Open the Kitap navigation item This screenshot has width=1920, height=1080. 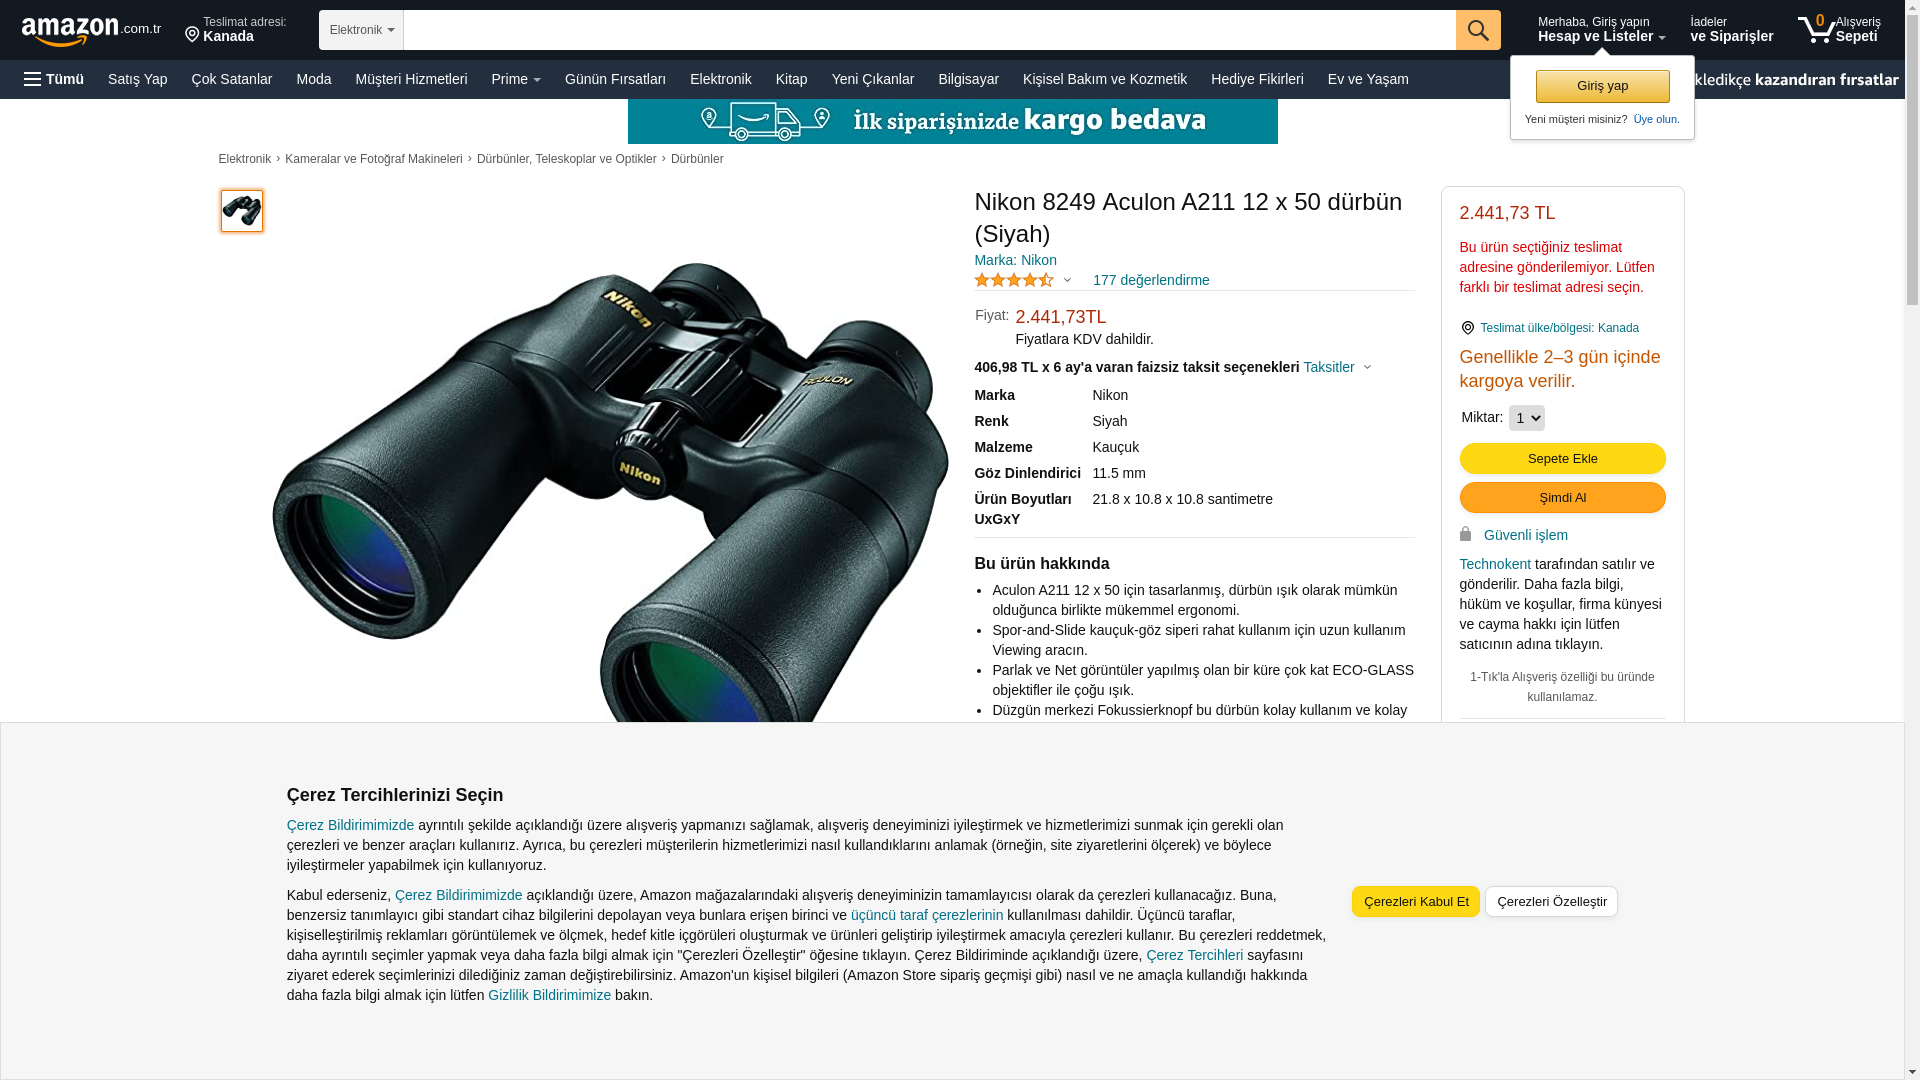click(x=792, y=79)
